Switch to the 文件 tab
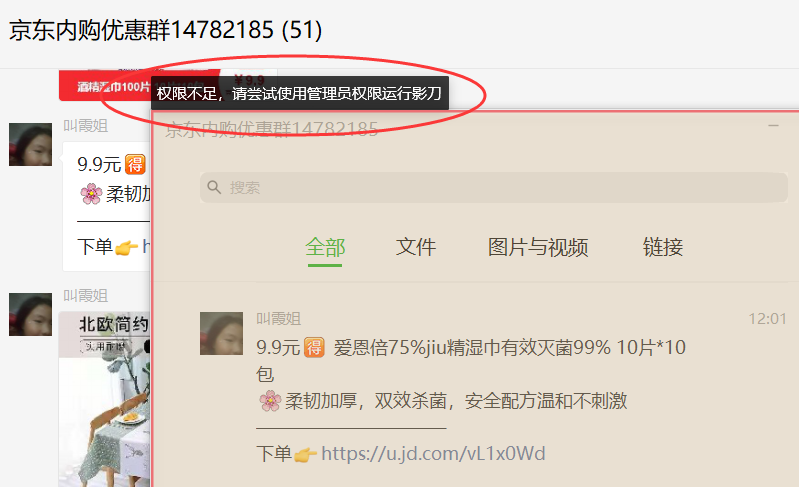 coord(416,248)
